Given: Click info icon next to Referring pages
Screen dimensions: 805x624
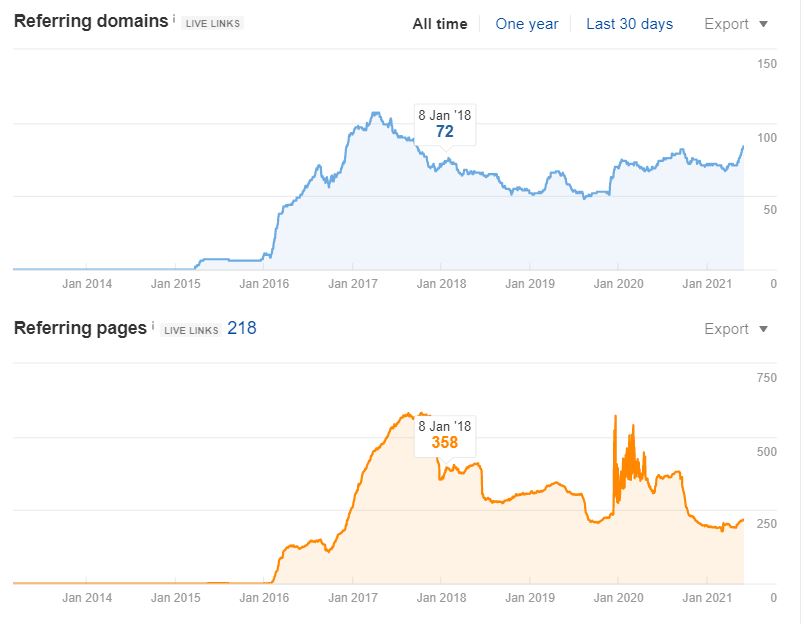Looking at the screenshot, I should [x=152, y=326].
